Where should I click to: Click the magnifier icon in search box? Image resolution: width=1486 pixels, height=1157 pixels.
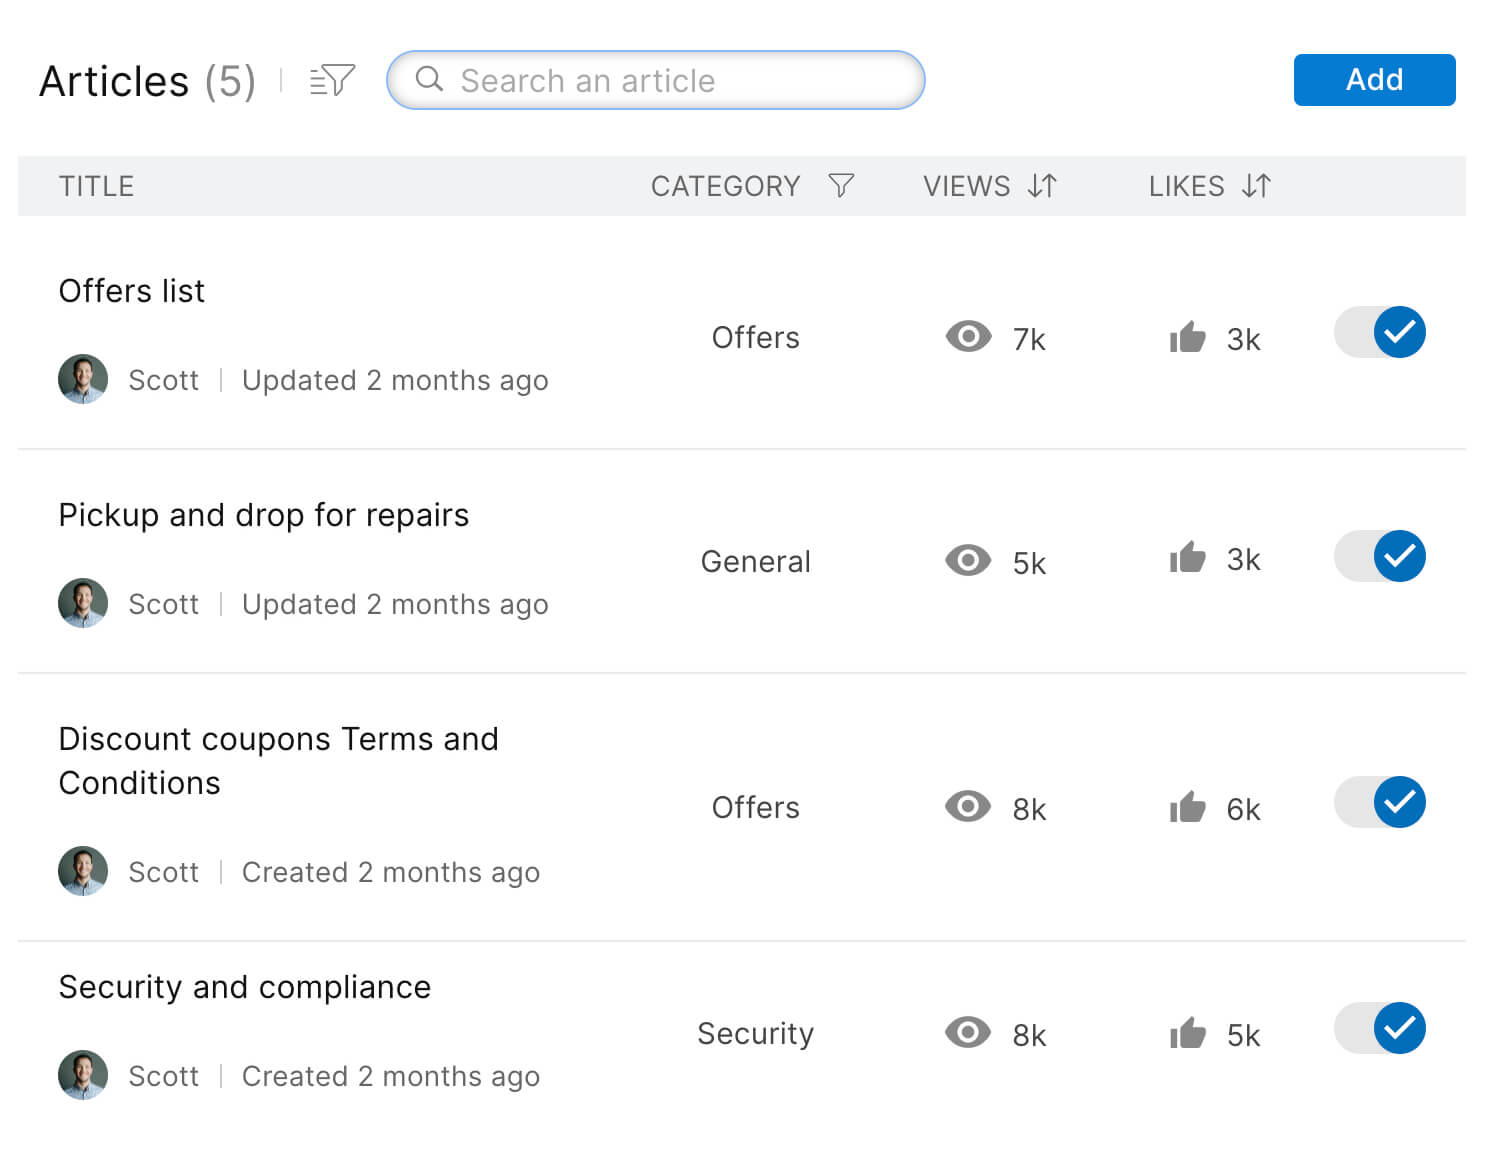(429, 79)
